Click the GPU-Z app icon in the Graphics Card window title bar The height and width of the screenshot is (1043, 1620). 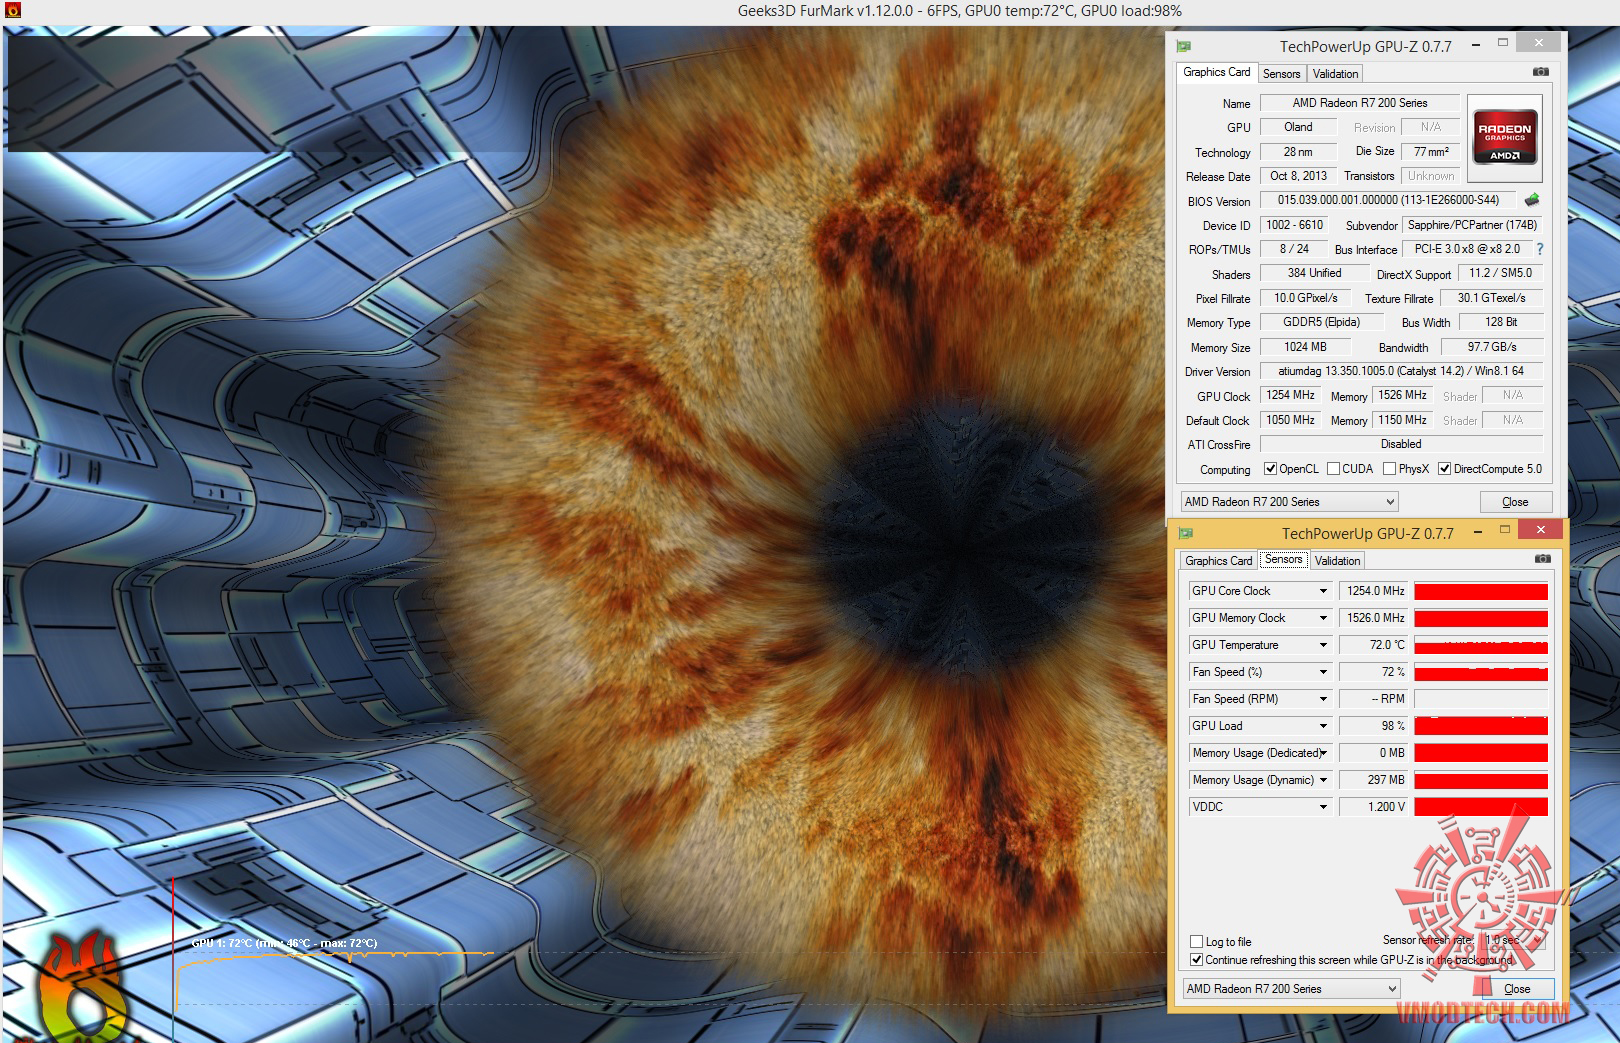click(1185, 46)
